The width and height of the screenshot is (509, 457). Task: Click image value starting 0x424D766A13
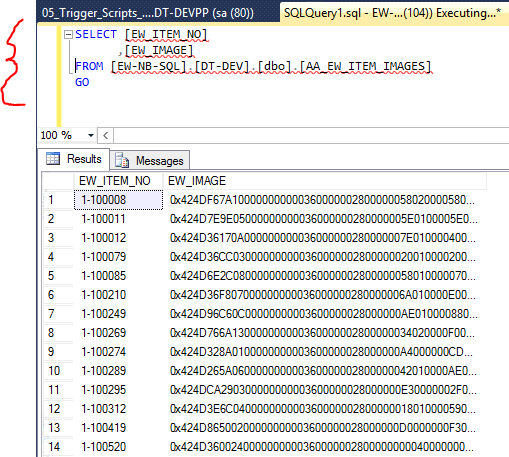pos(325,333)
